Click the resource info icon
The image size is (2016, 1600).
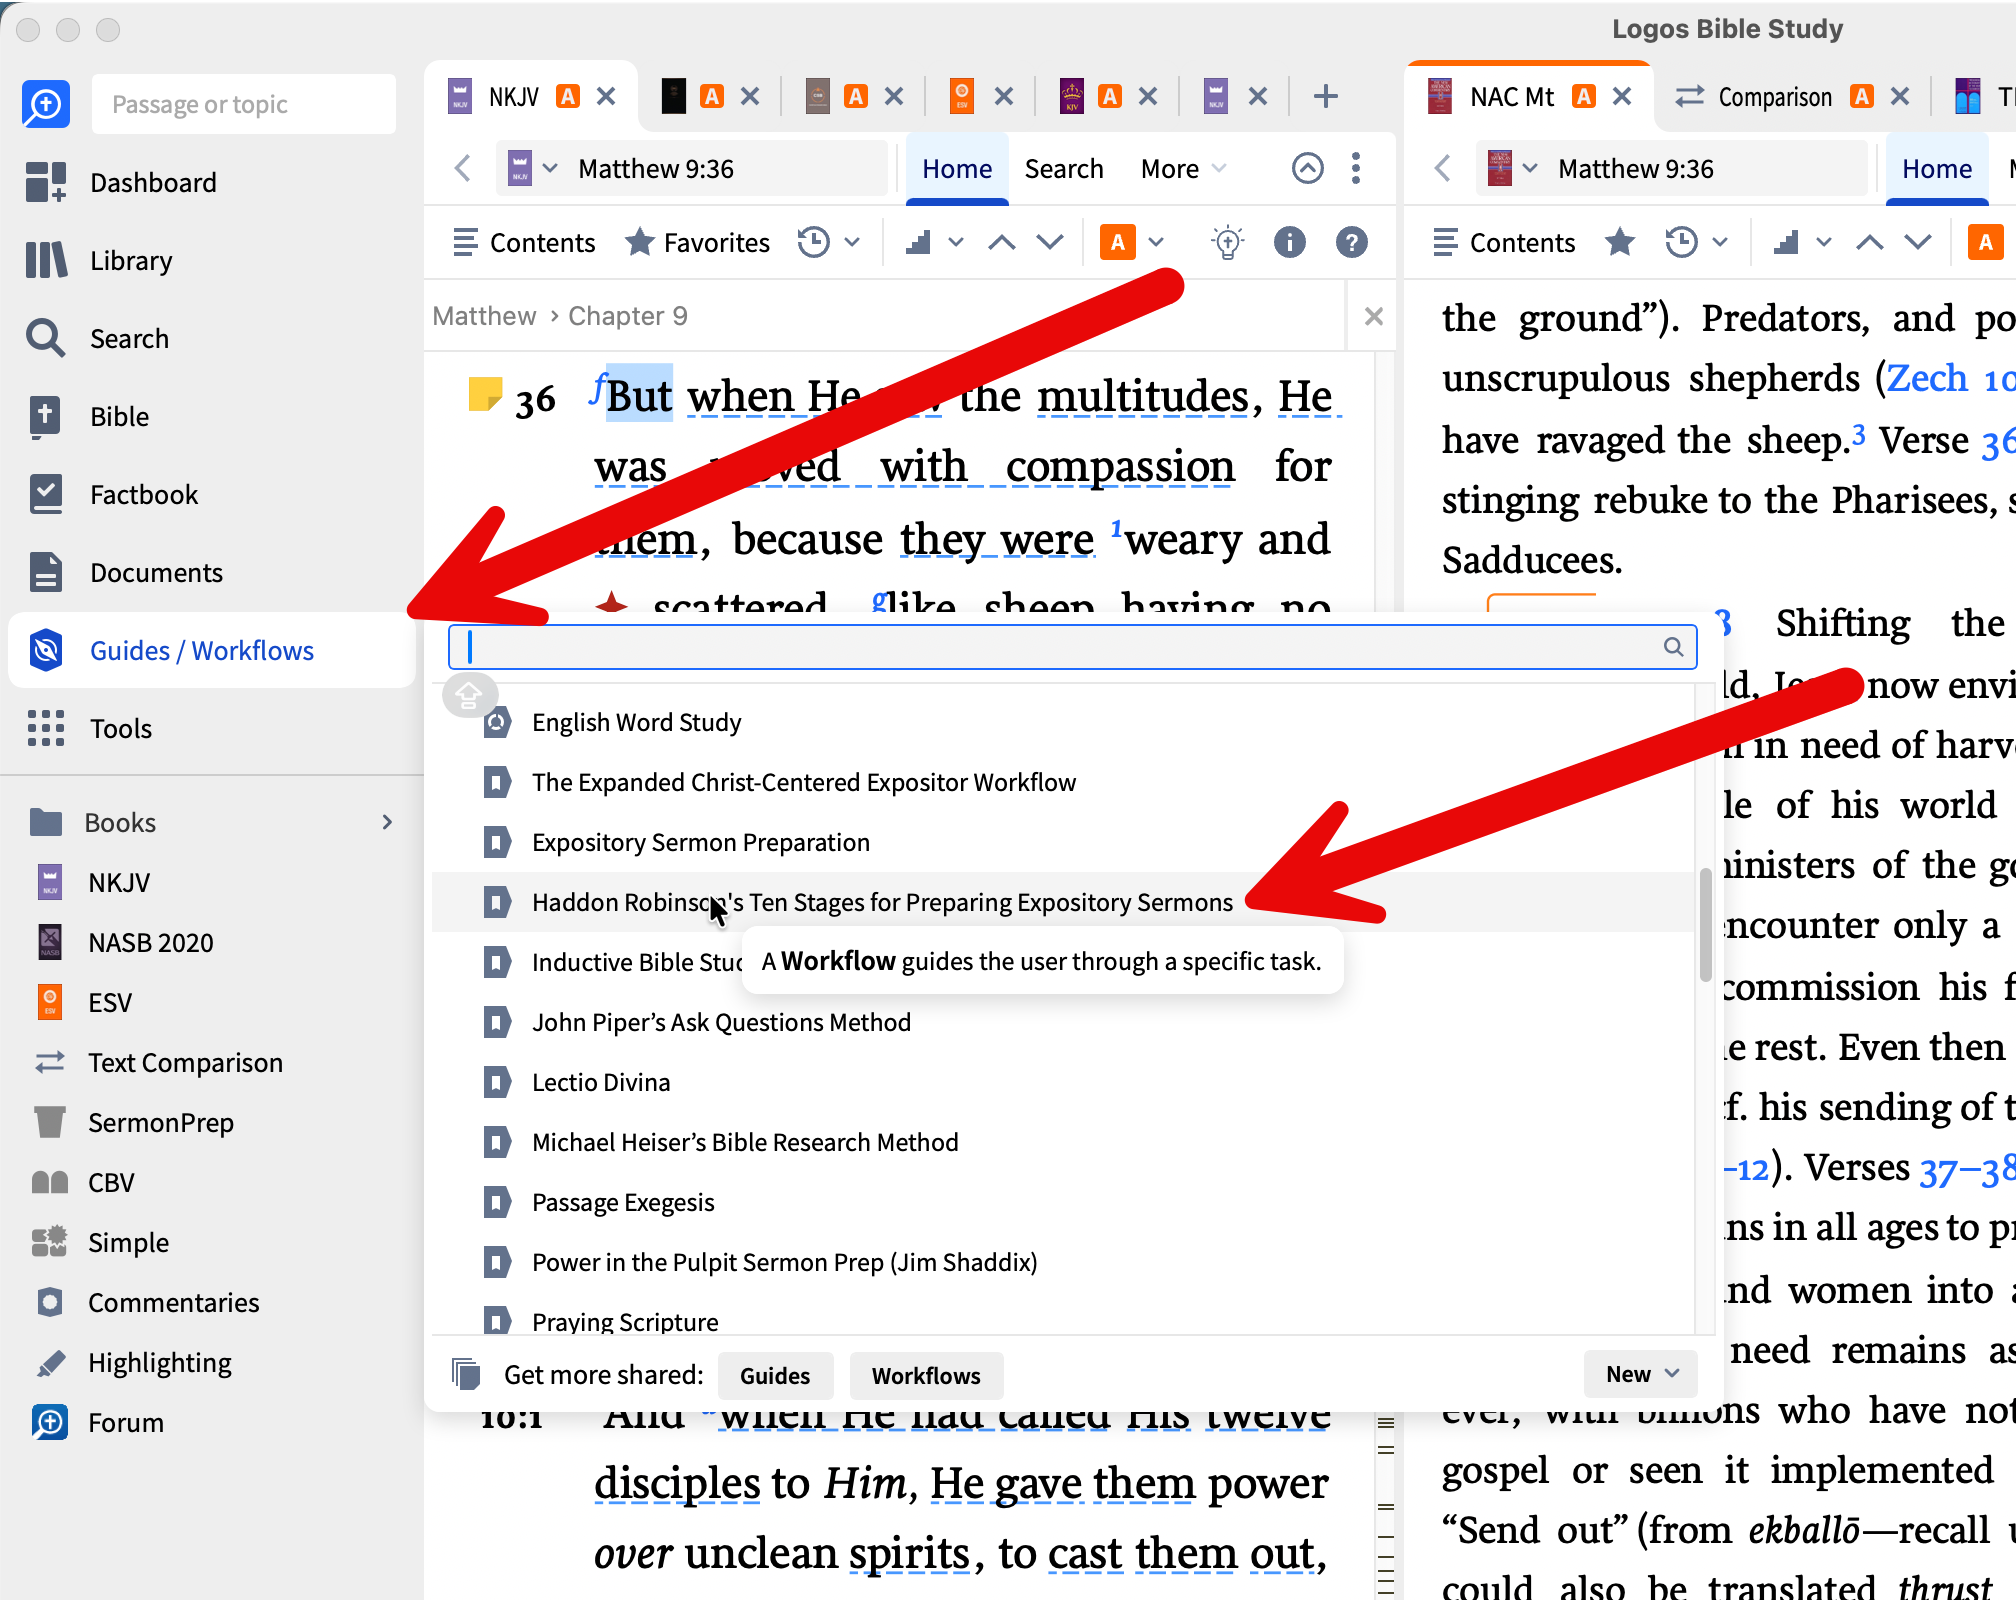pyautogui.click(x=1290, y=242)
